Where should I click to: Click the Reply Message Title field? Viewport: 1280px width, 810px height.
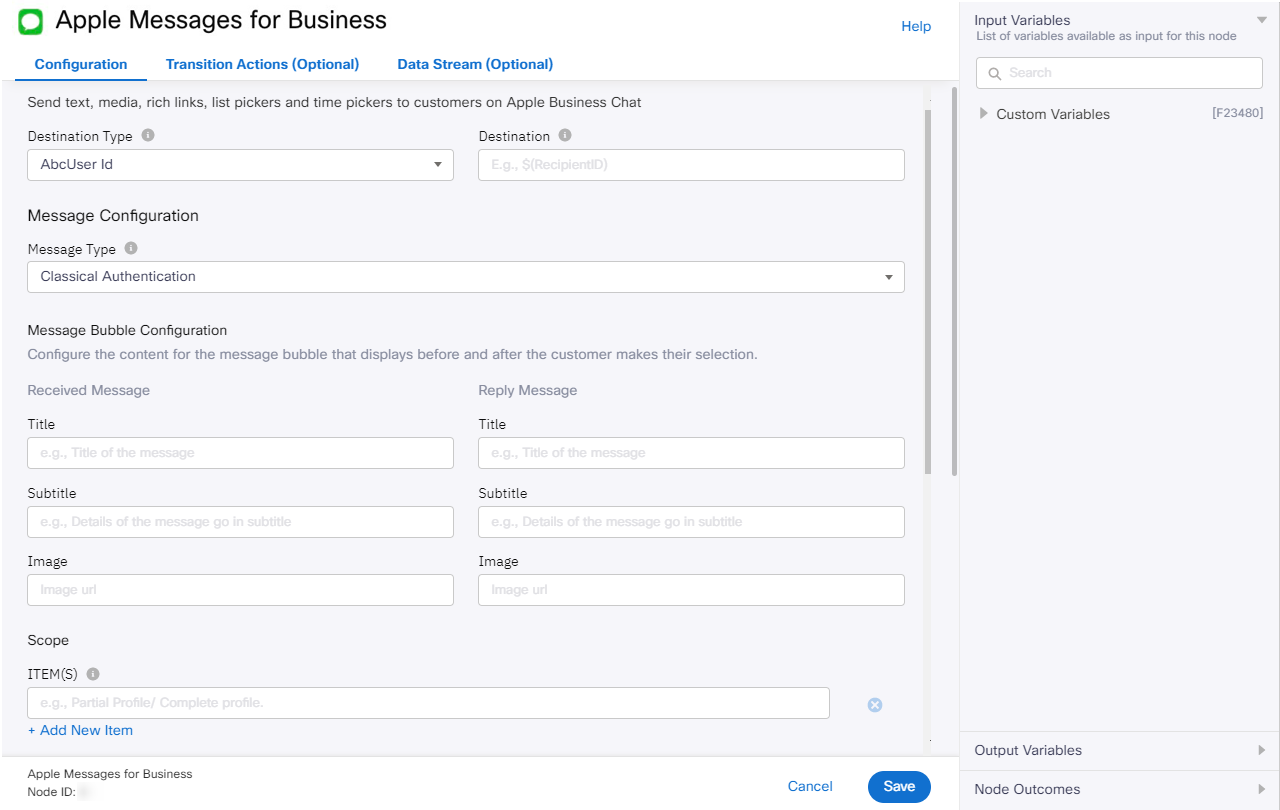pyautogui.click(x=691, y=453)
